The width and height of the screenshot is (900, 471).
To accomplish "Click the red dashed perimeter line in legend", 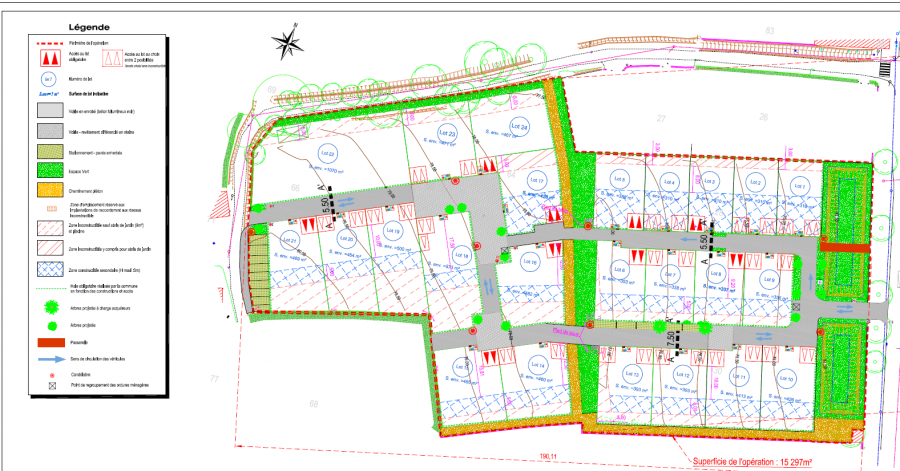I will [47, 44].
